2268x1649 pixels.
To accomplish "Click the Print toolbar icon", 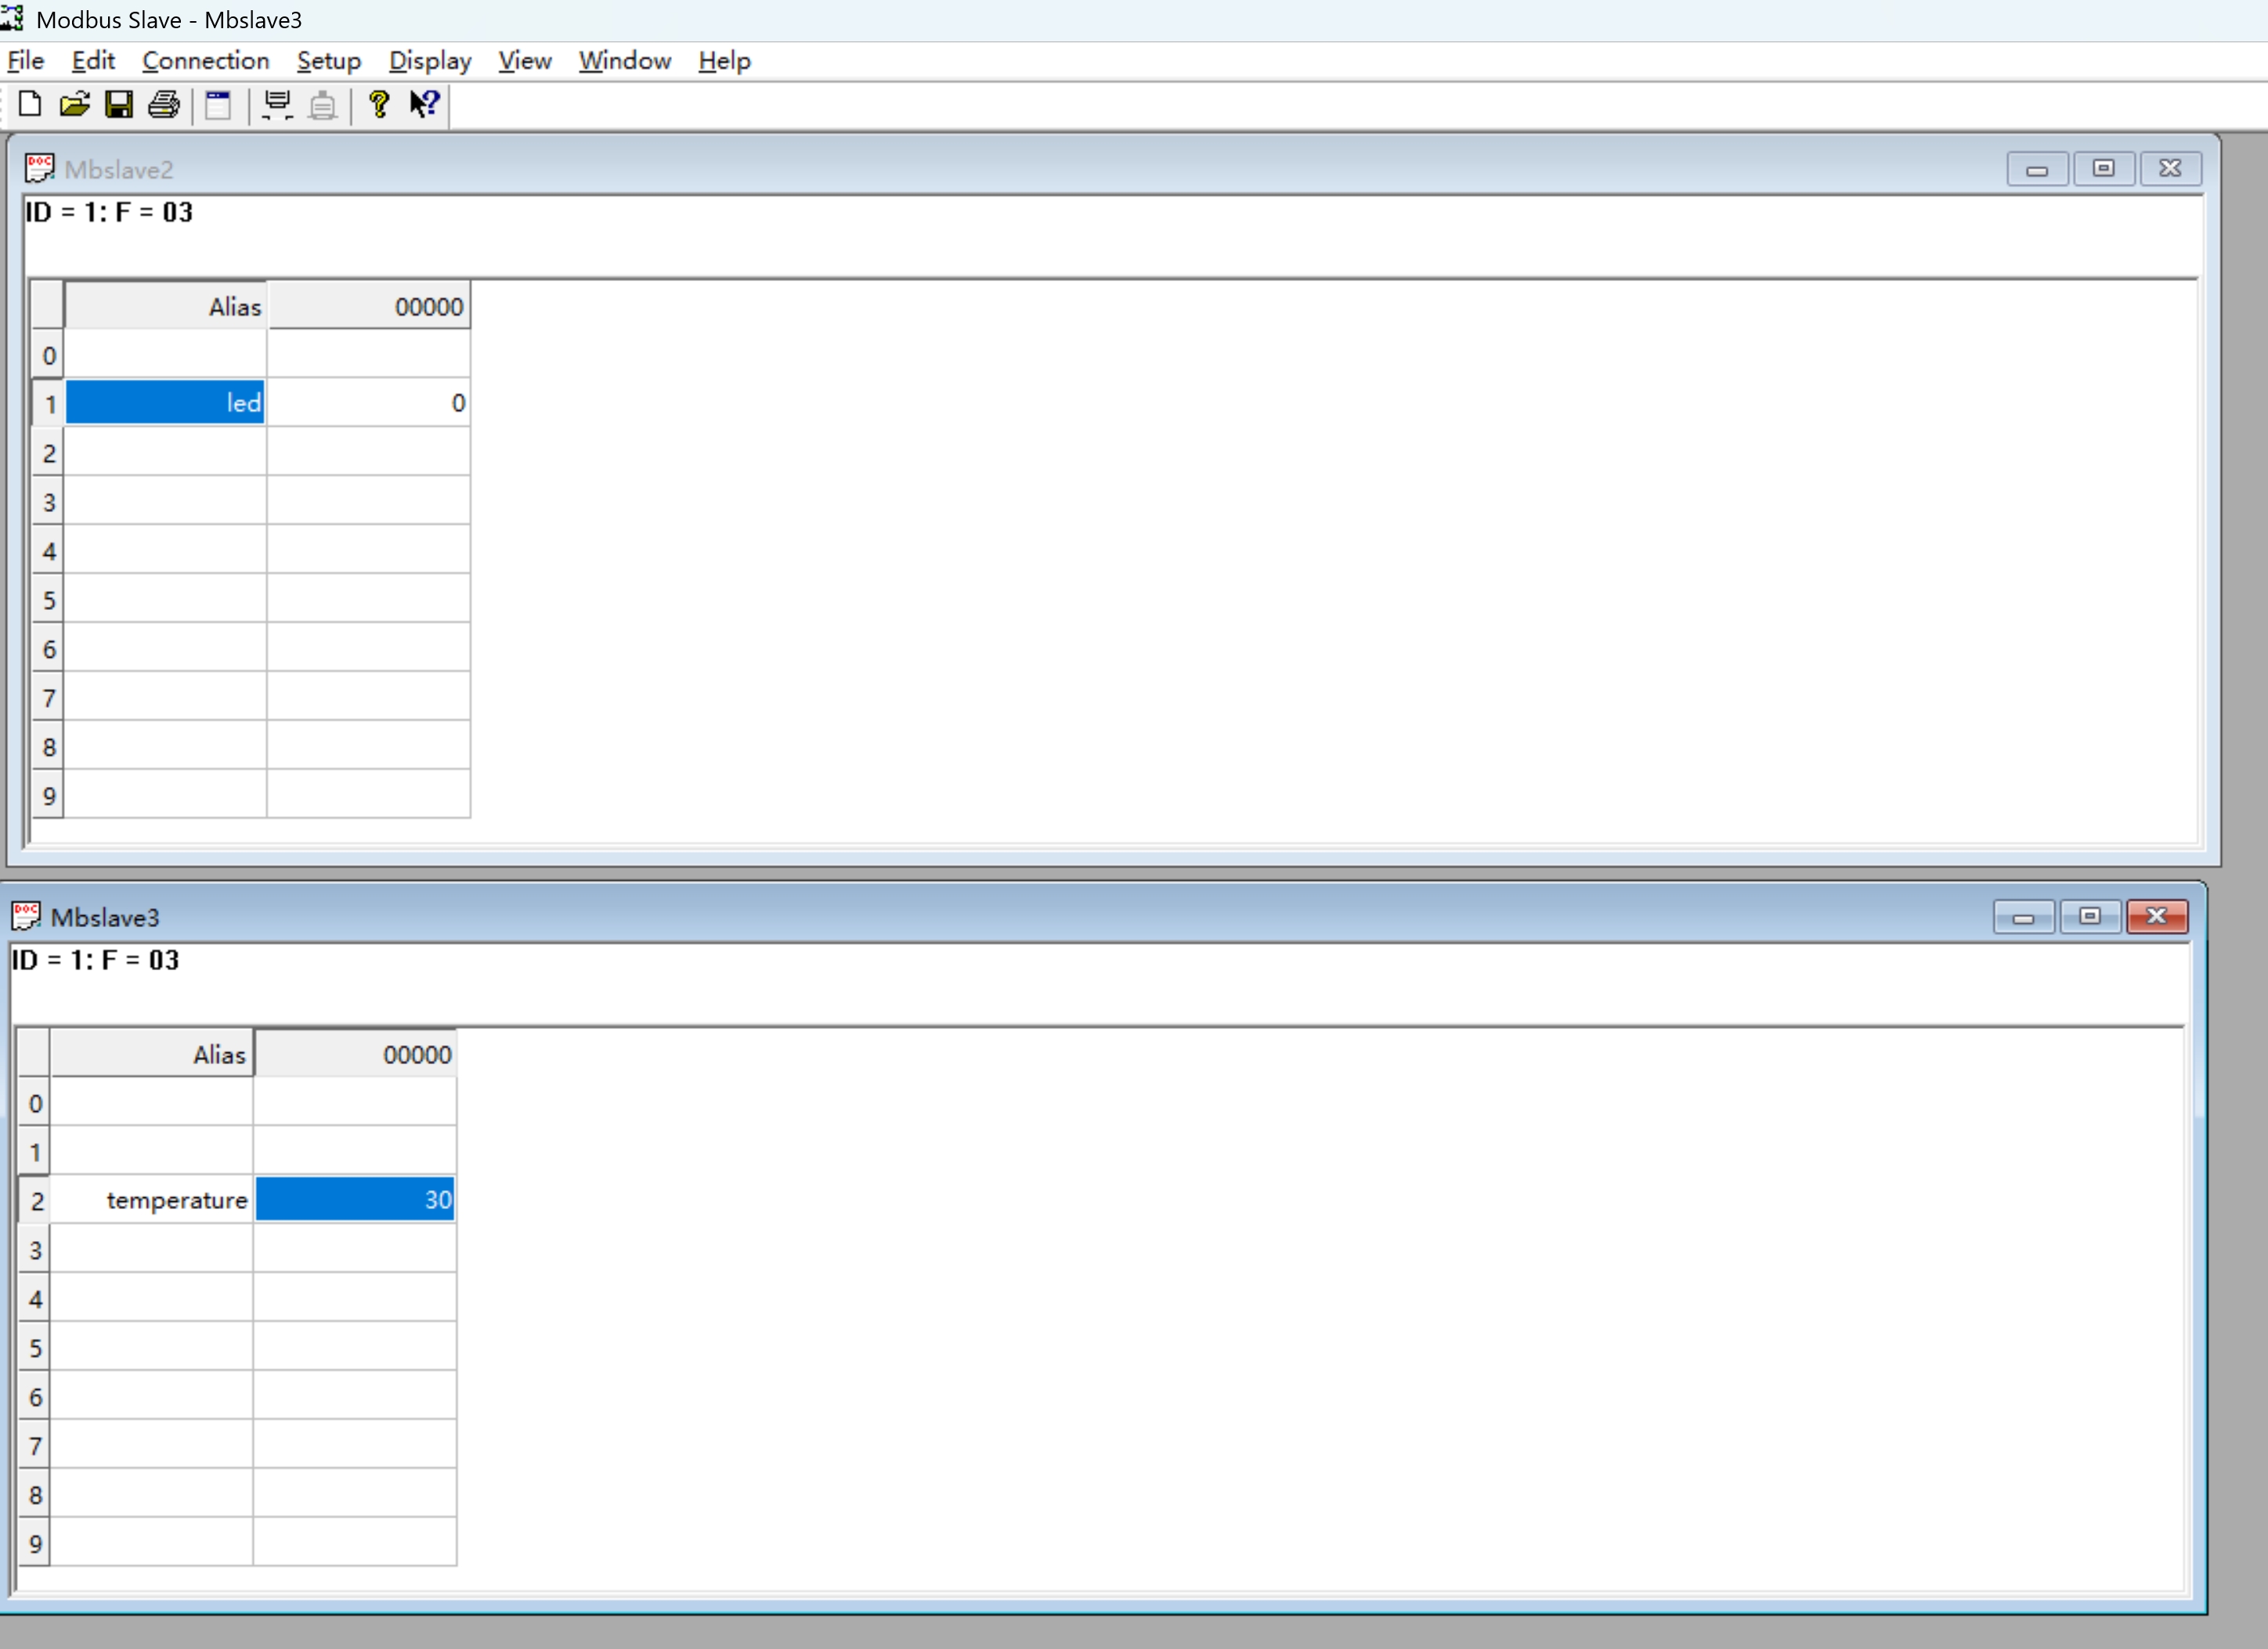I will pos(164,105).
